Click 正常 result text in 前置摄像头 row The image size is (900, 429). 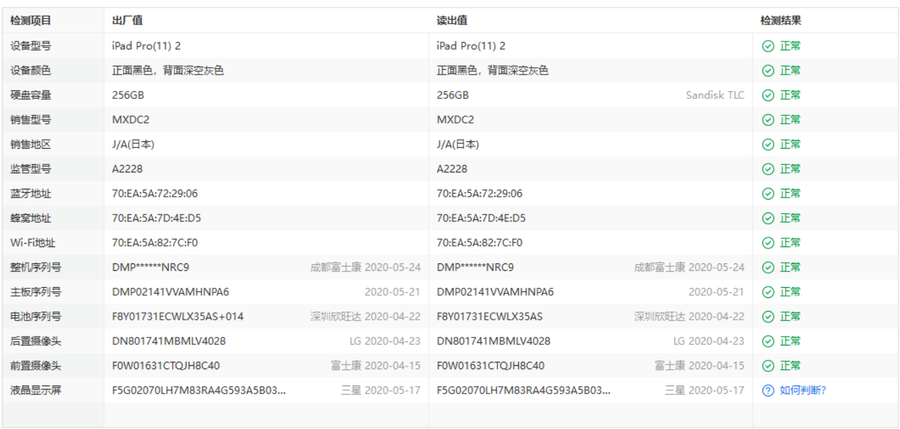click(790, 366)
